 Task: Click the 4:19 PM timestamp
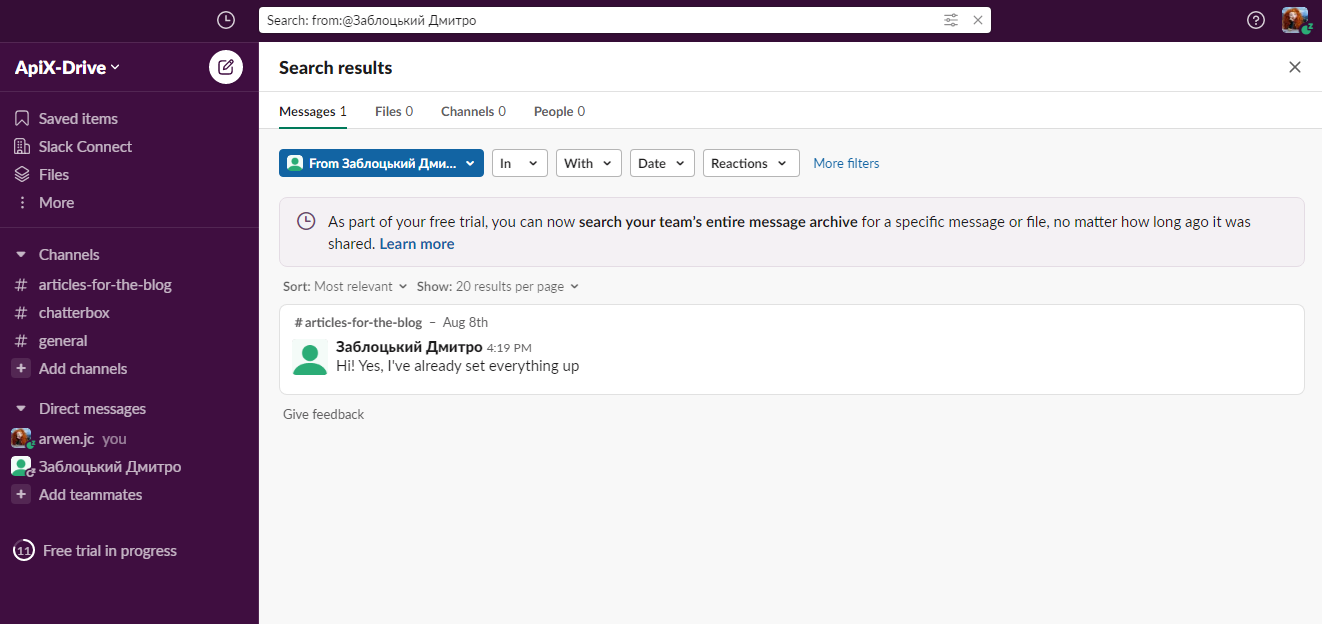point(509,348)
